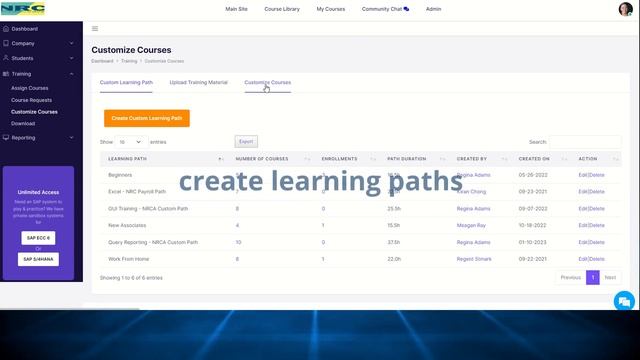This screenshot has height=360, width=640.
Task: Open My Courses nav item
Action: (x=331, y=9)
